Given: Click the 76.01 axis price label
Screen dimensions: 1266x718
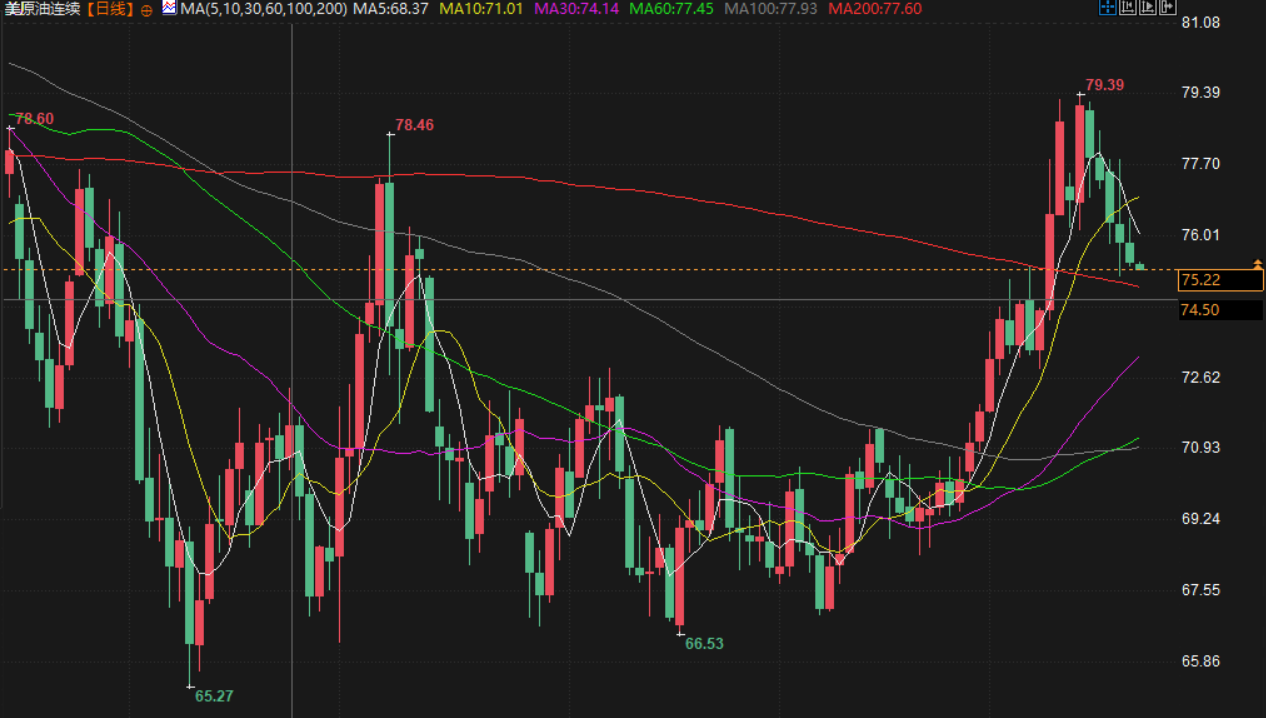Looking at the screenshot, I should [x=1201, y=235].
